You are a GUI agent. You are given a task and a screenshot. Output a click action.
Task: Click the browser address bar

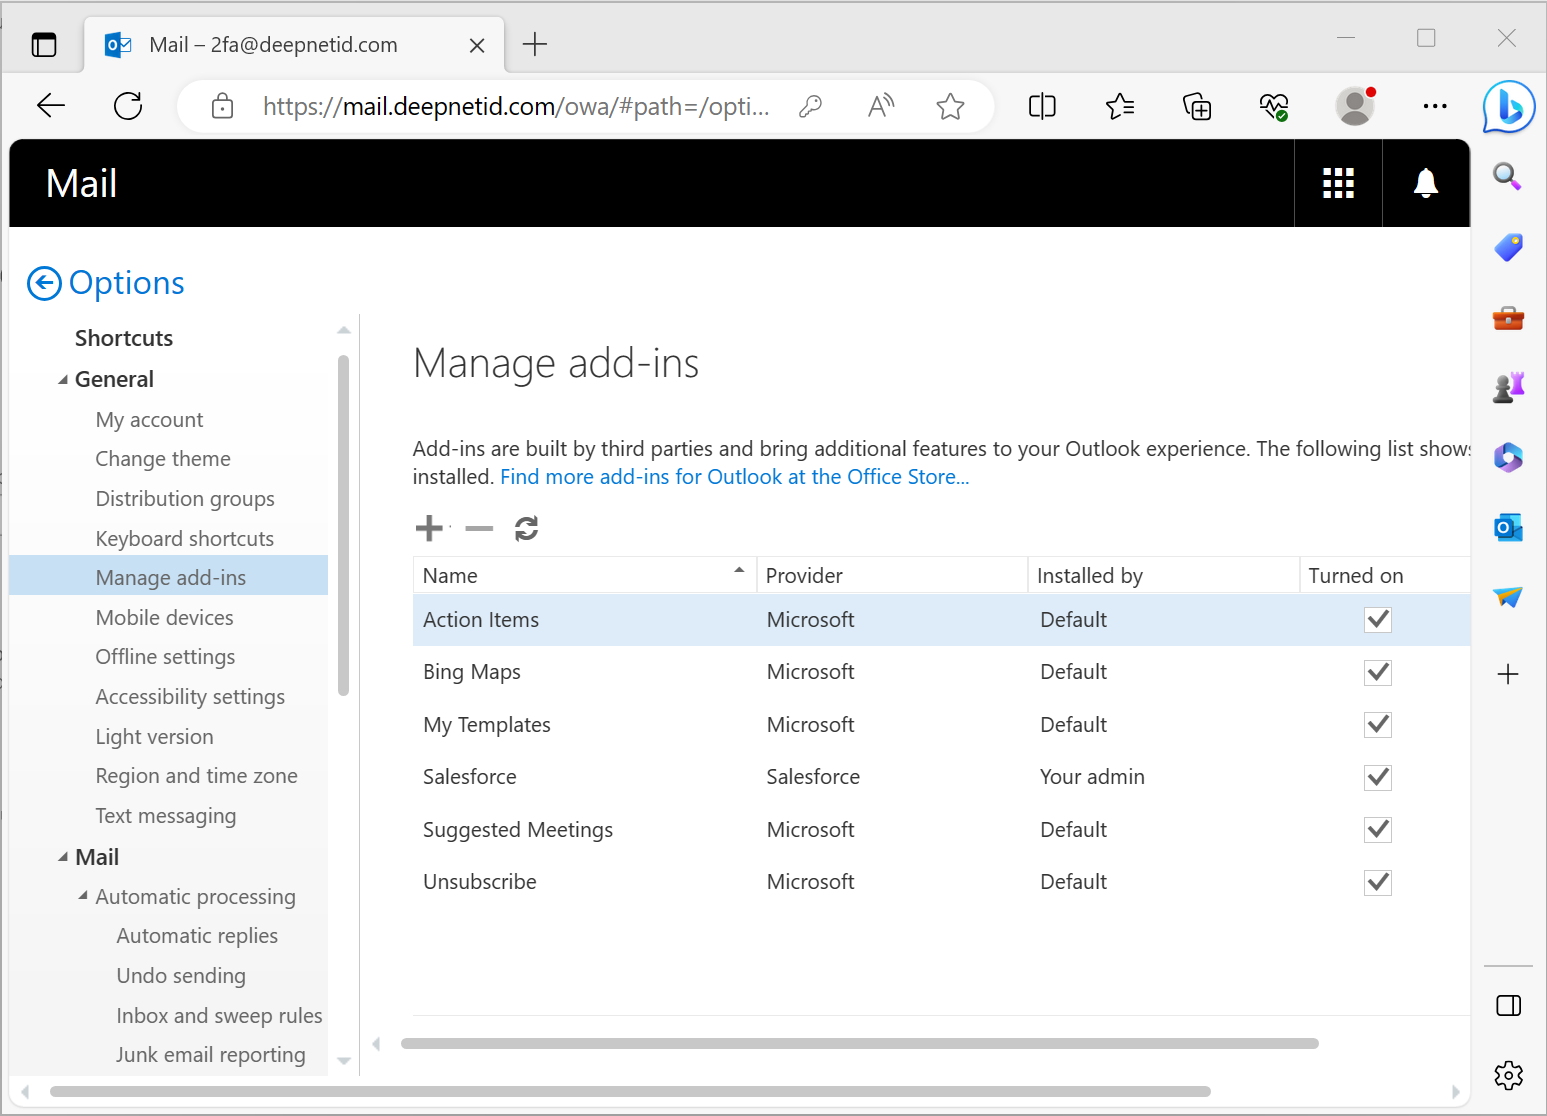point(515,106)
